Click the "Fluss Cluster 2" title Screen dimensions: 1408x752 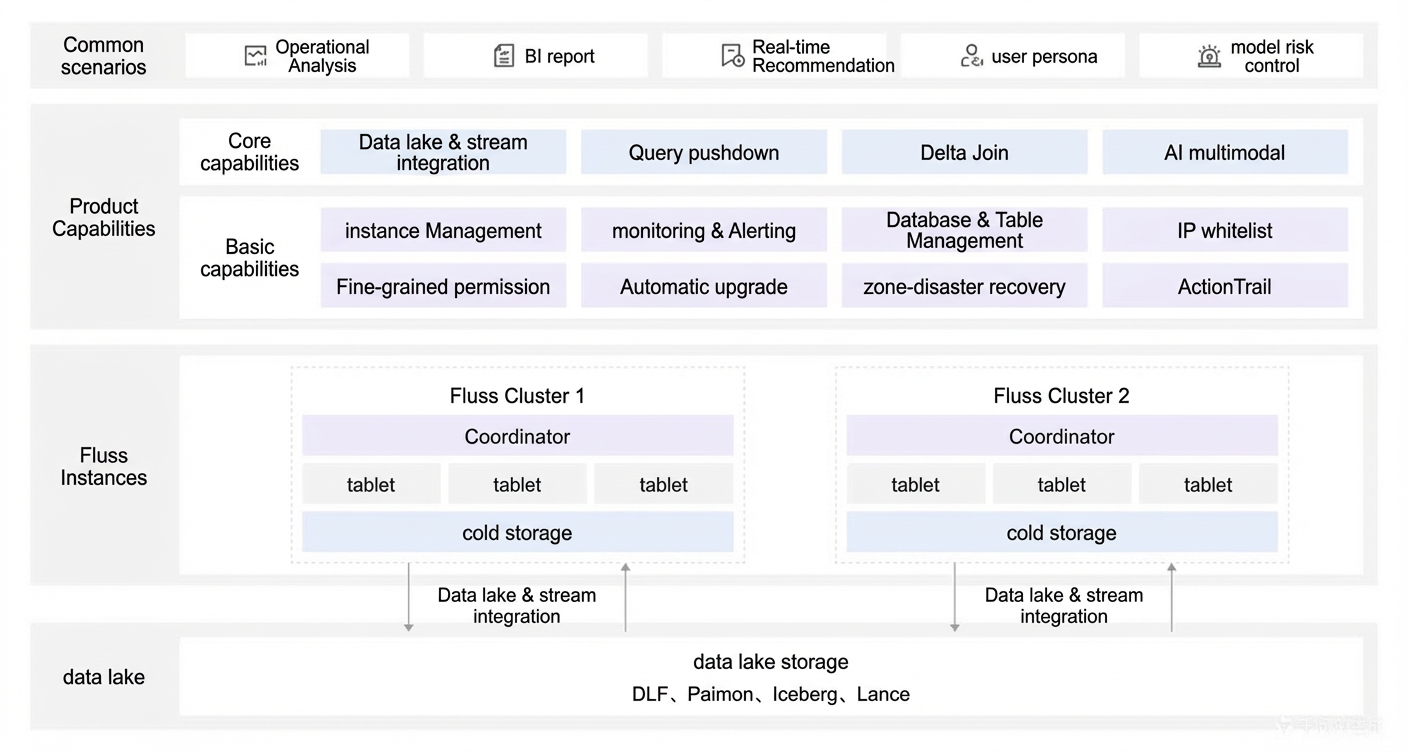point(1061,395)
